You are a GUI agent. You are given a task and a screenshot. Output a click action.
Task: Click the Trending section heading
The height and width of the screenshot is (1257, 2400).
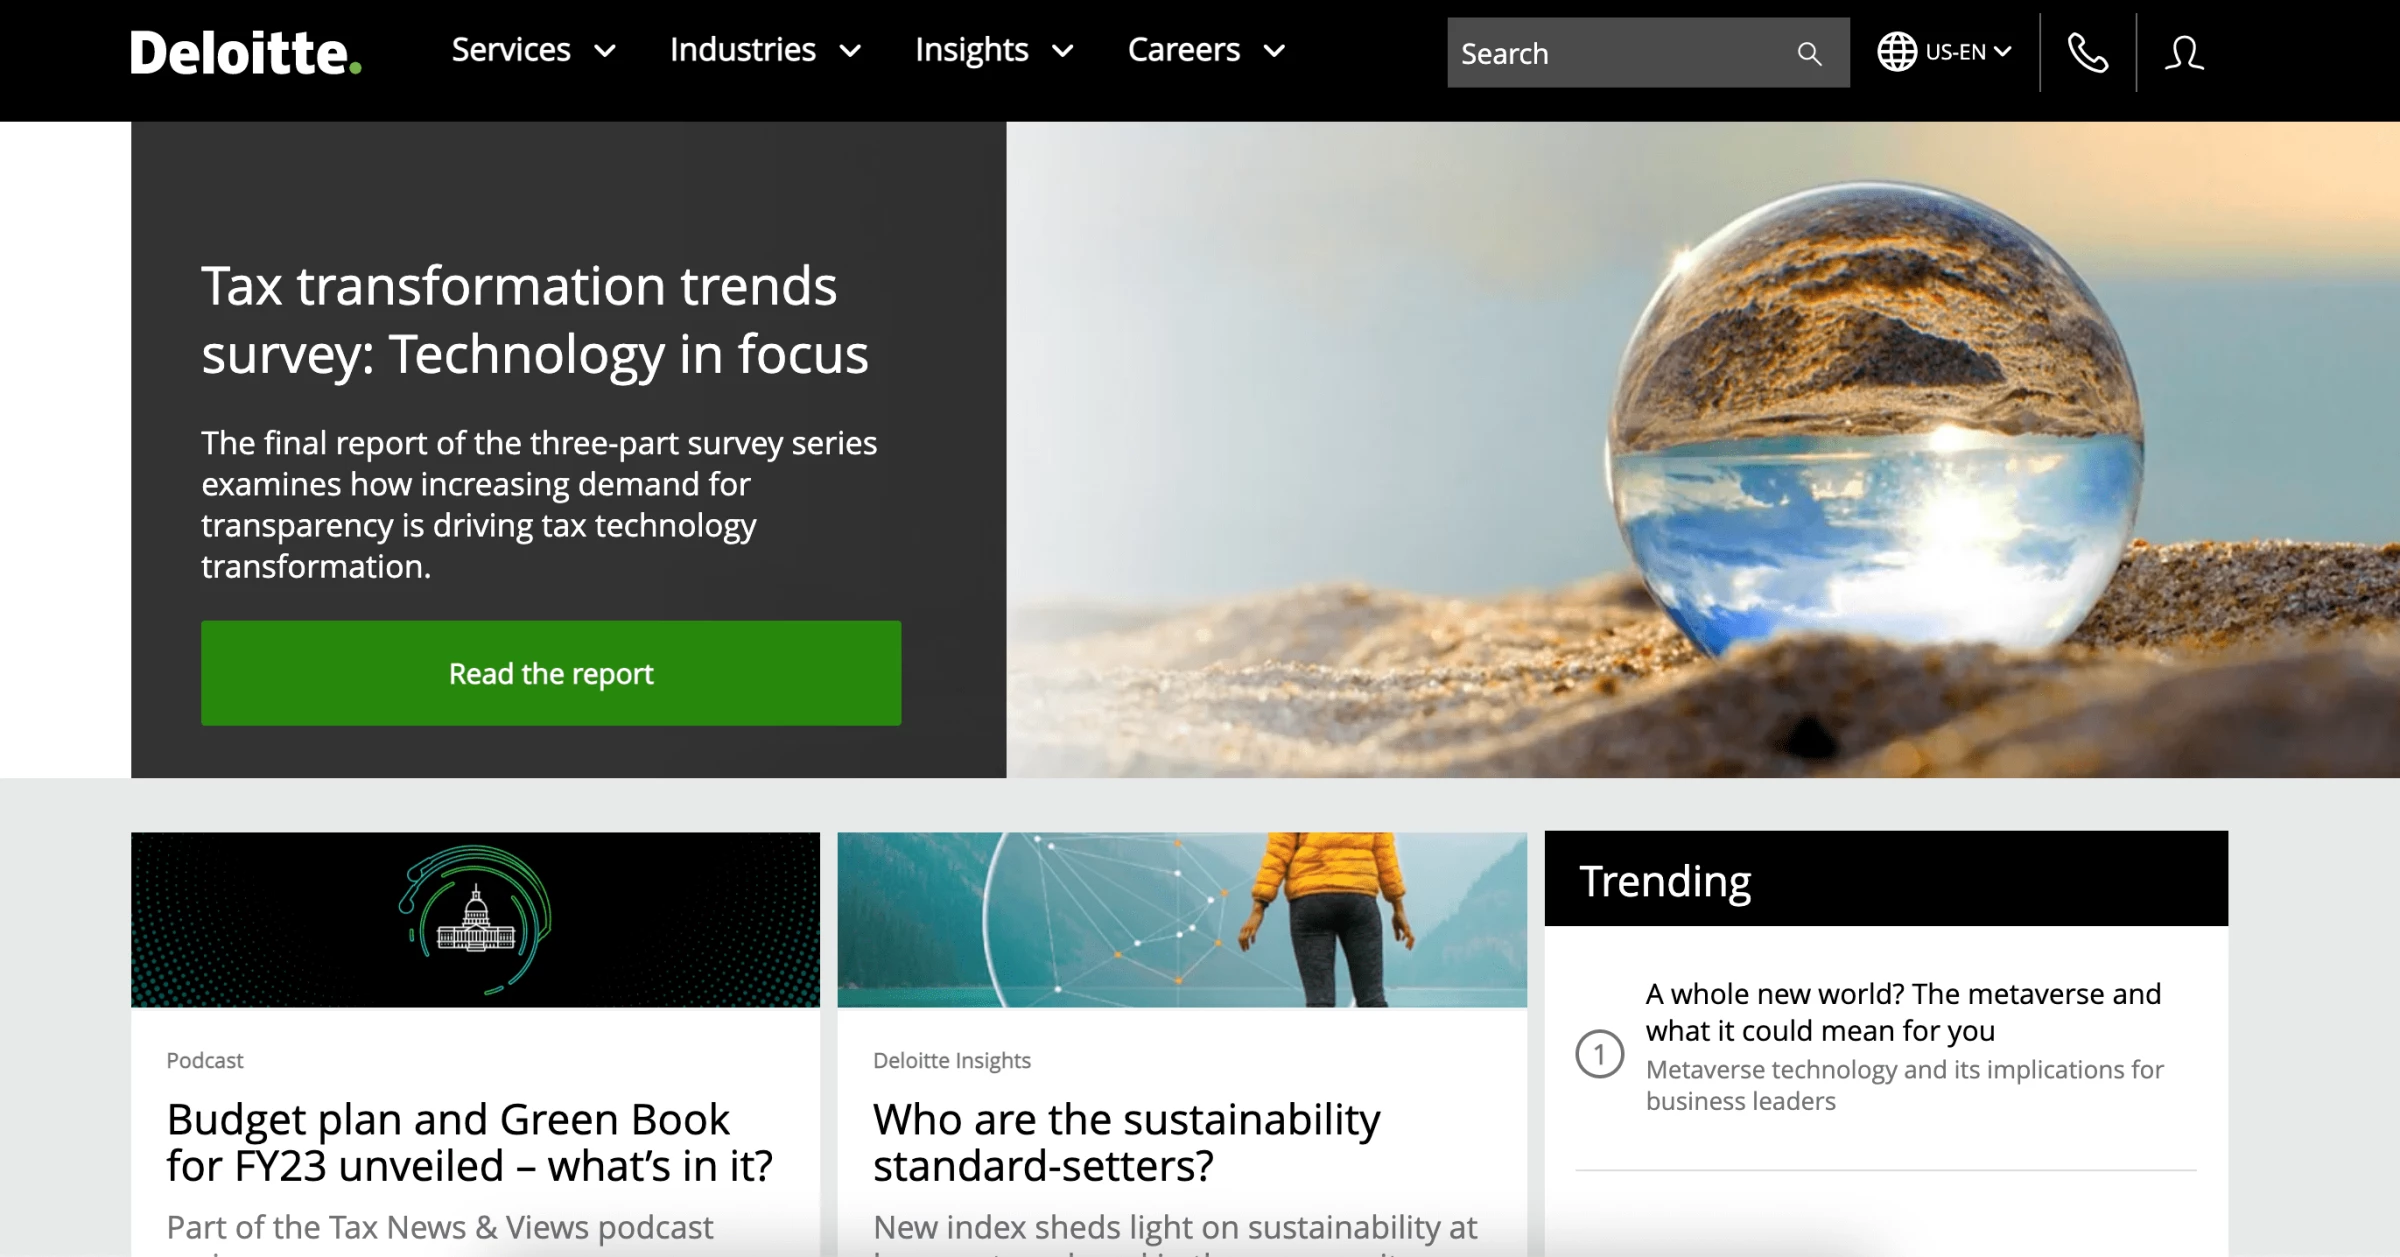point(1665,881)
